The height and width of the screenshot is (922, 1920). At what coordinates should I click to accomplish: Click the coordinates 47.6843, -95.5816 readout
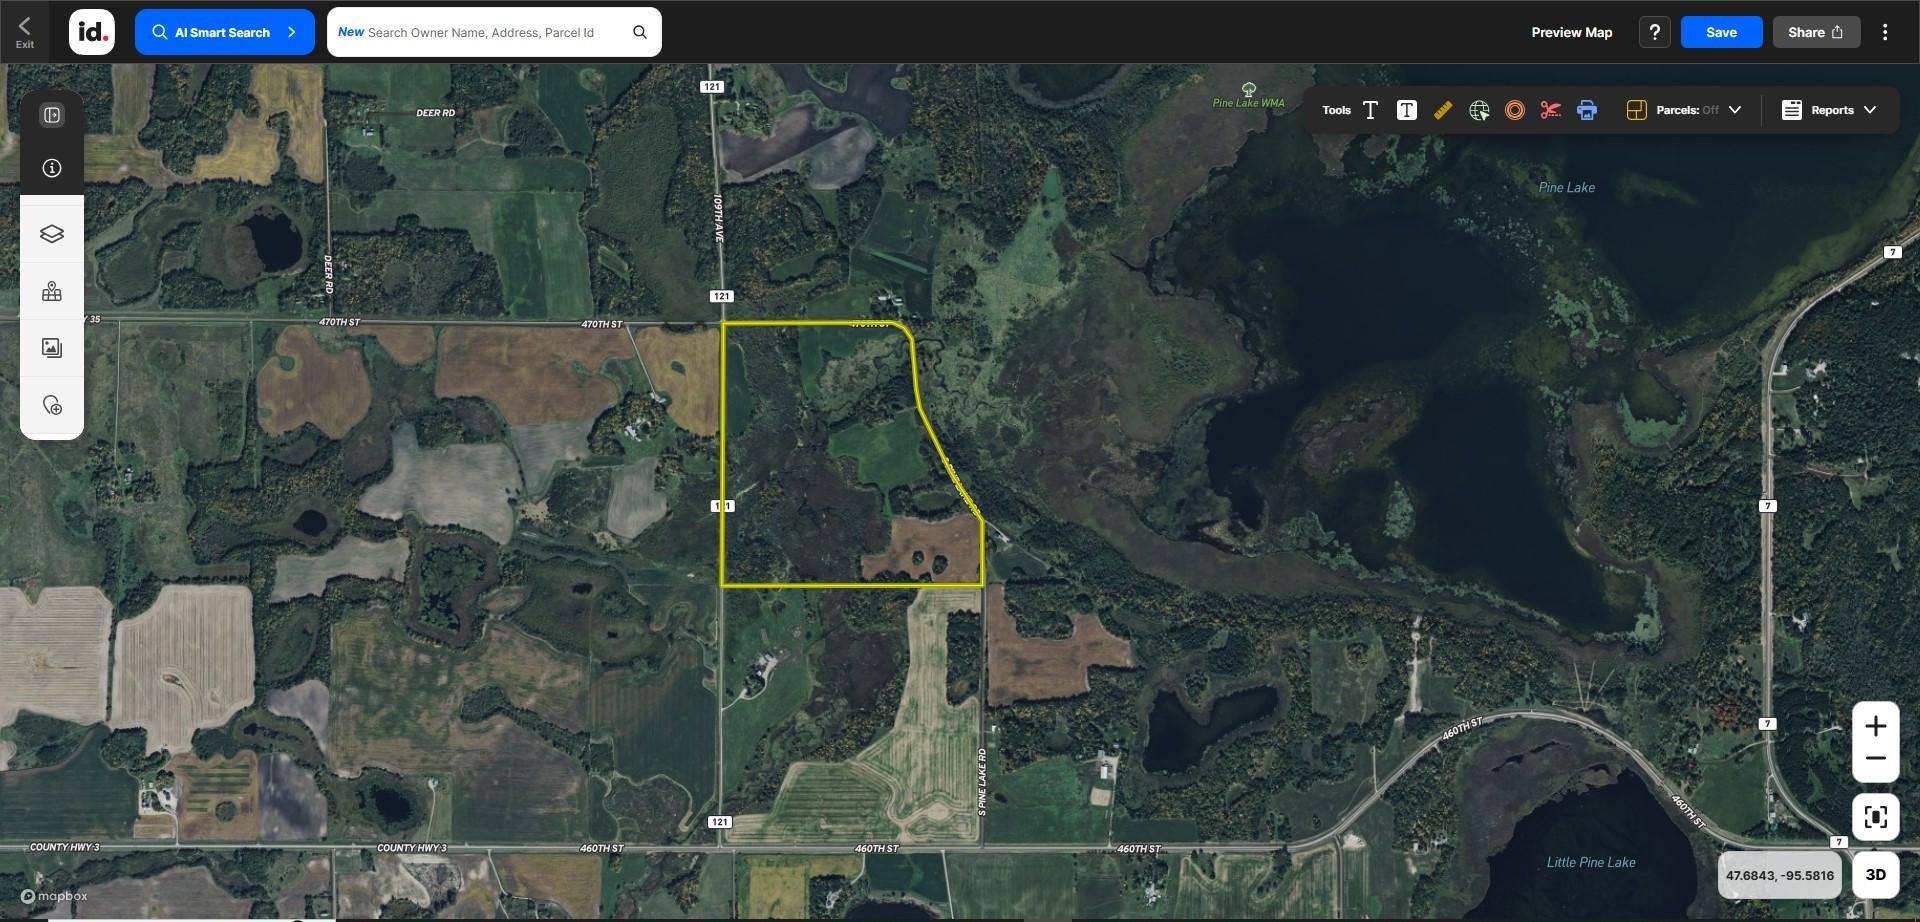pos(1779,875)
